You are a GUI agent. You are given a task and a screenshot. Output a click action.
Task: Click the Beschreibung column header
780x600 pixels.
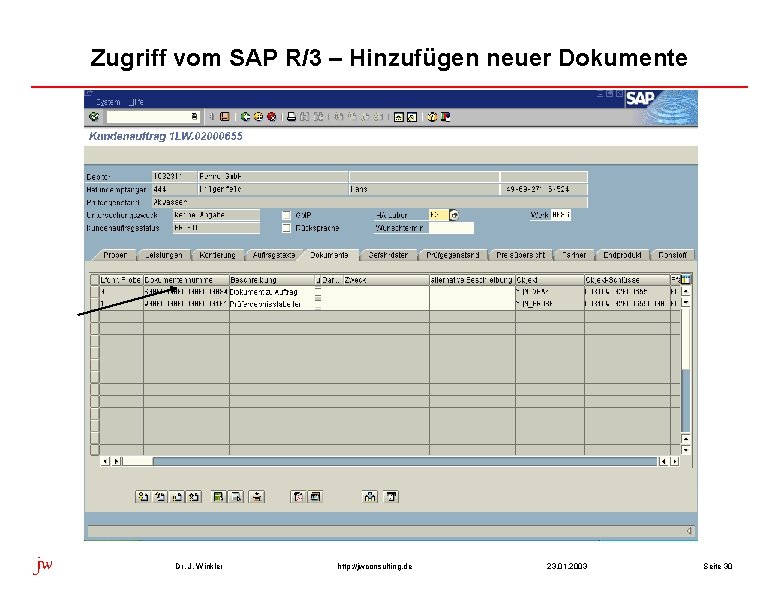(272, 280)
